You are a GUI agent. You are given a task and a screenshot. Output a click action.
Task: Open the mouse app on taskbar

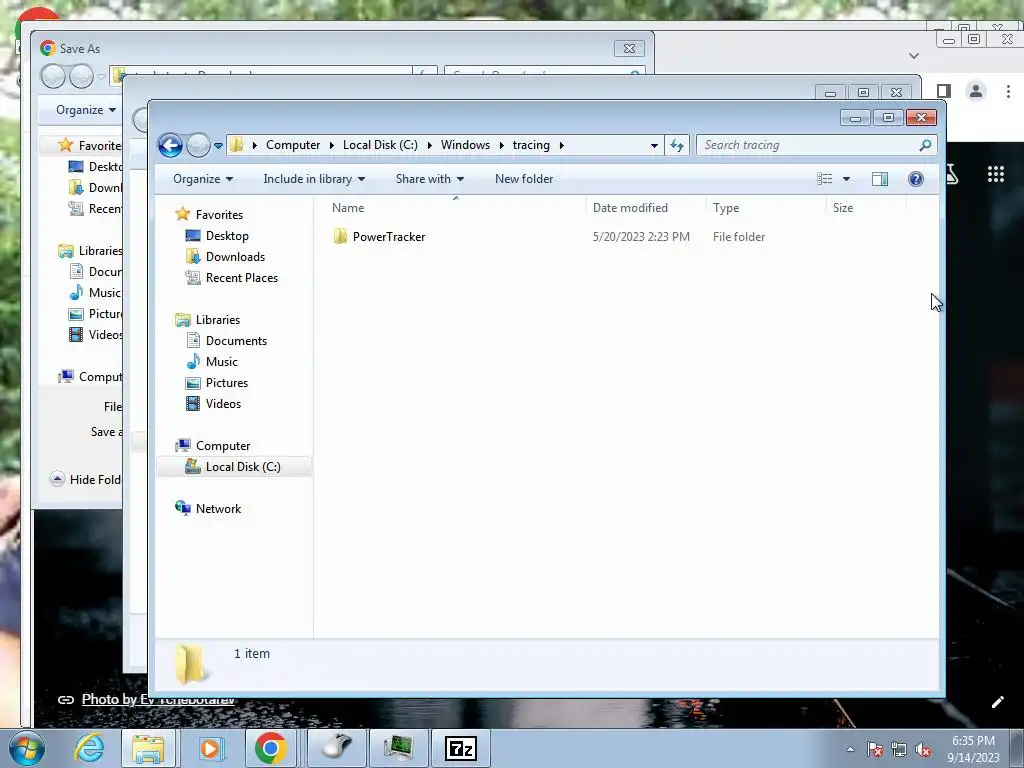click(337, 748)
